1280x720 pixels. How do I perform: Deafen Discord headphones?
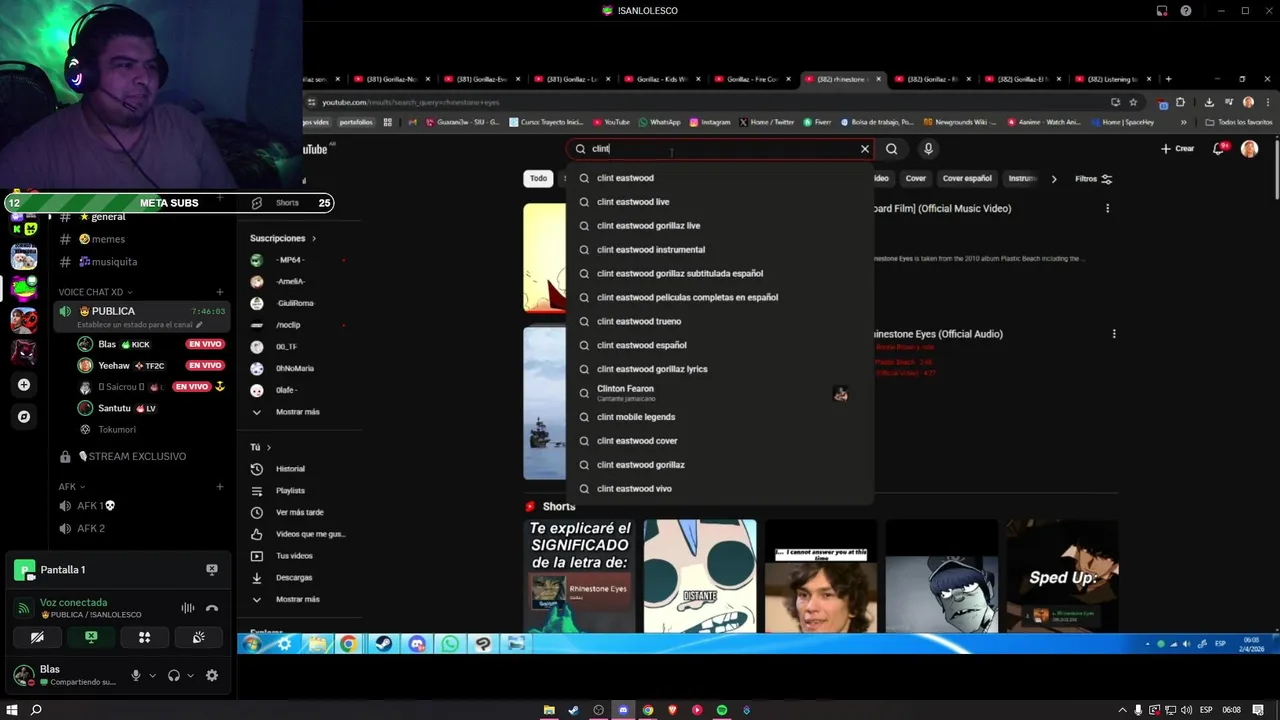pos(174,676)
